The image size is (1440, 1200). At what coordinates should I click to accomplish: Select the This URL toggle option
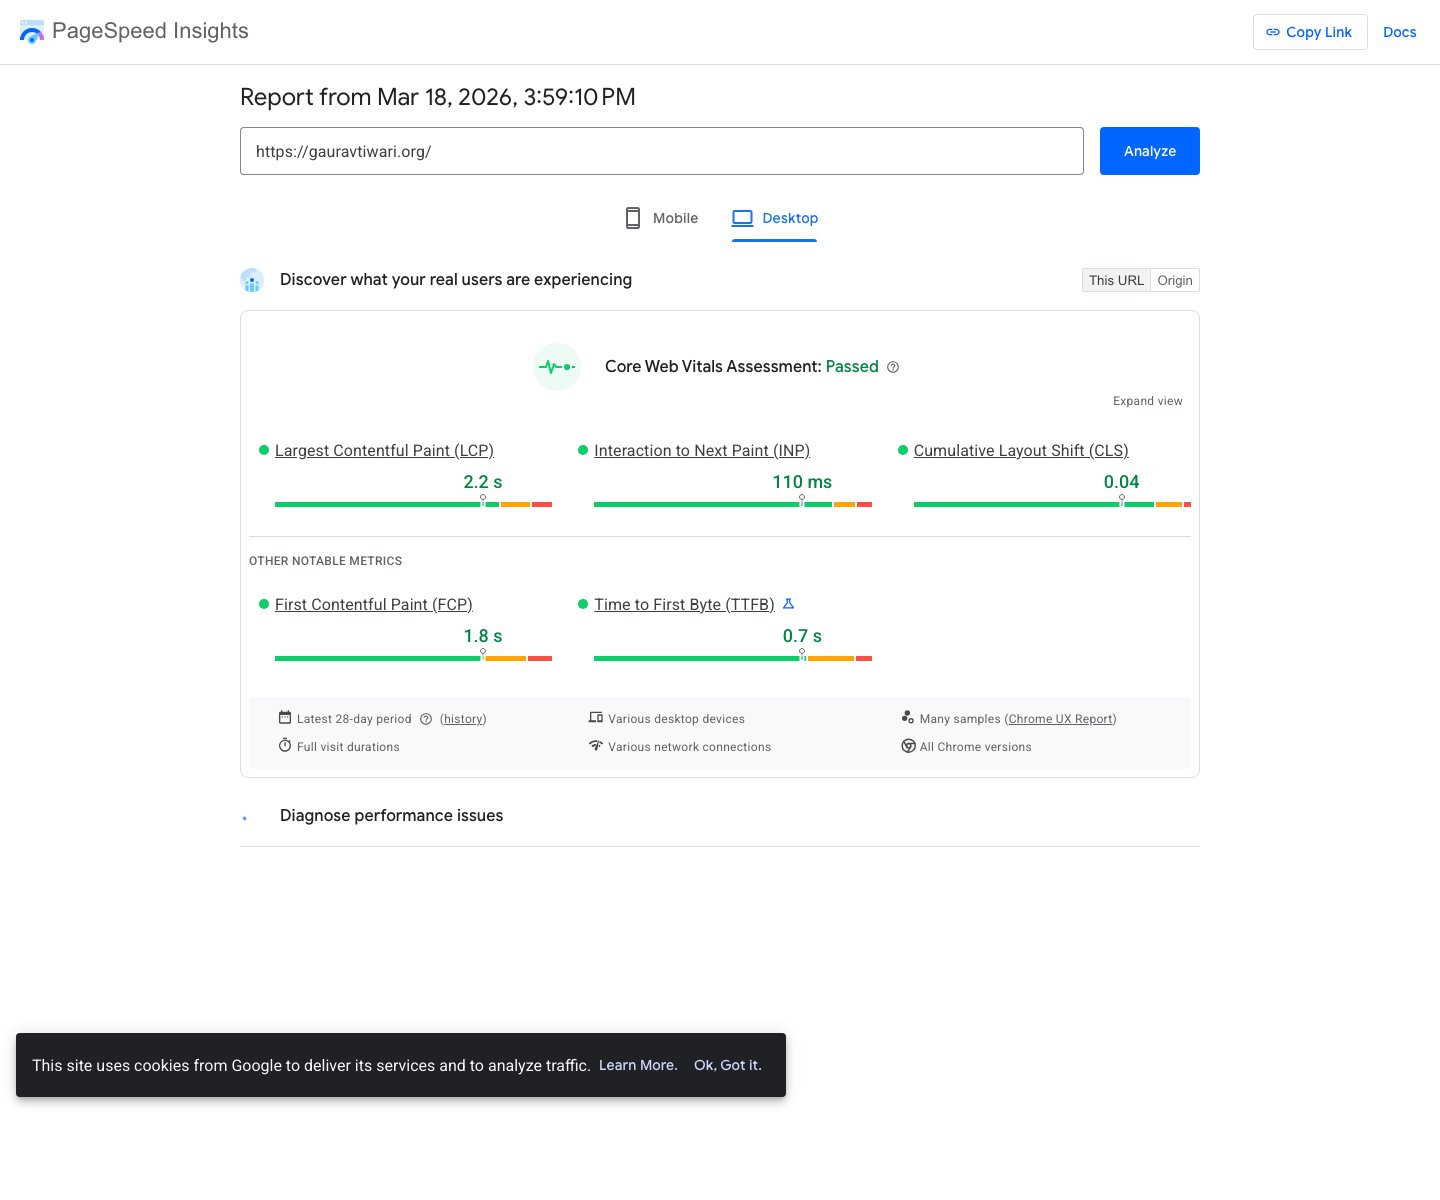tap(1115, 280)
